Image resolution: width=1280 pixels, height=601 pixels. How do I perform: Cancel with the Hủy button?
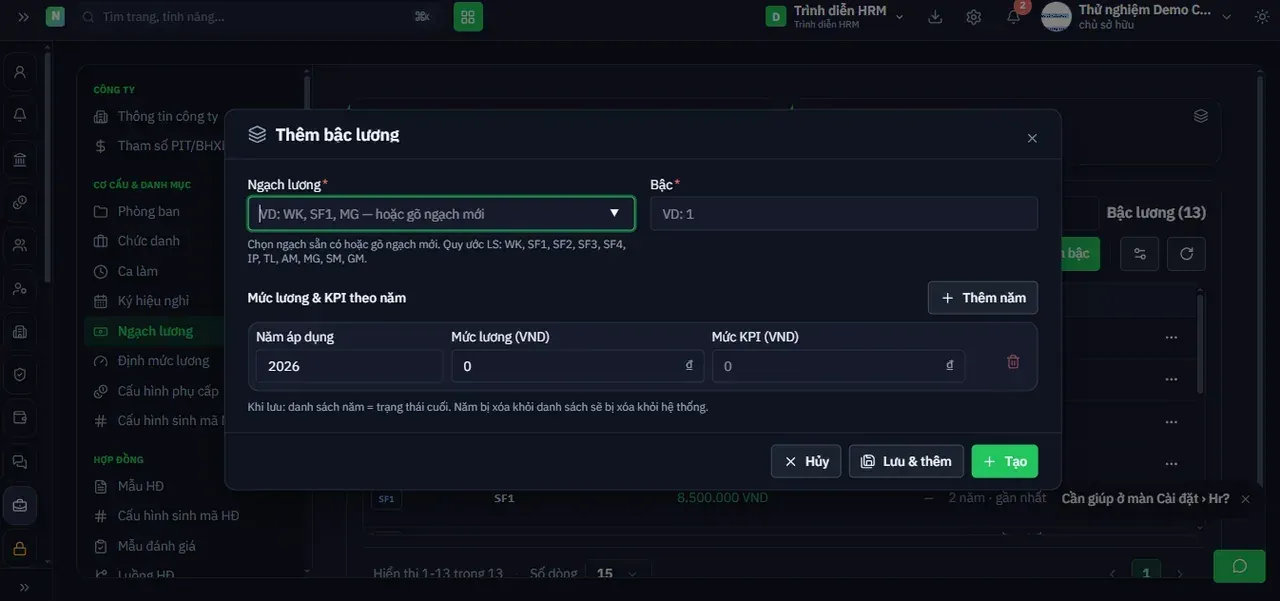(806, 461)
